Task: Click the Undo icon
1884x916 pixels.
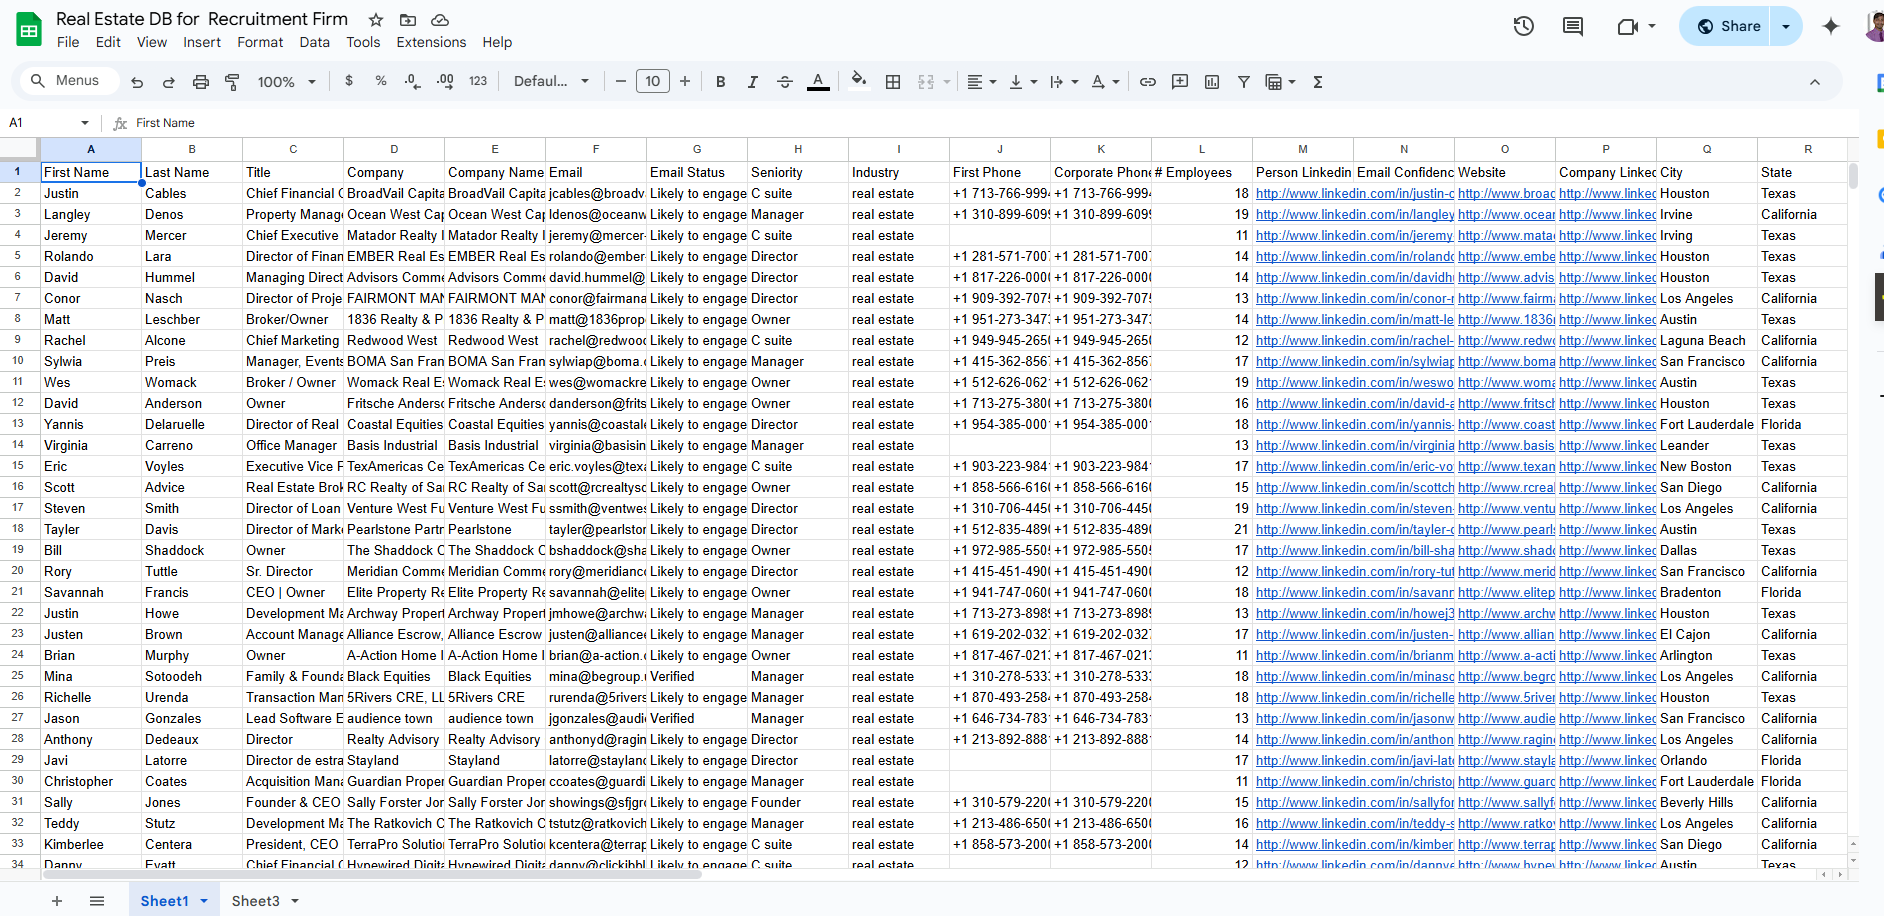Action: click(x=137, y=82)
